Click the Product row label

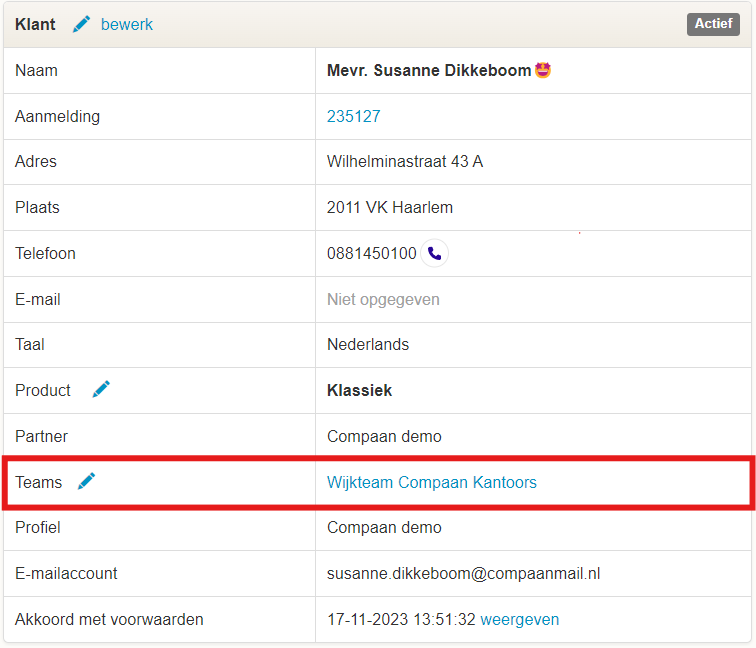click(43, 390)
